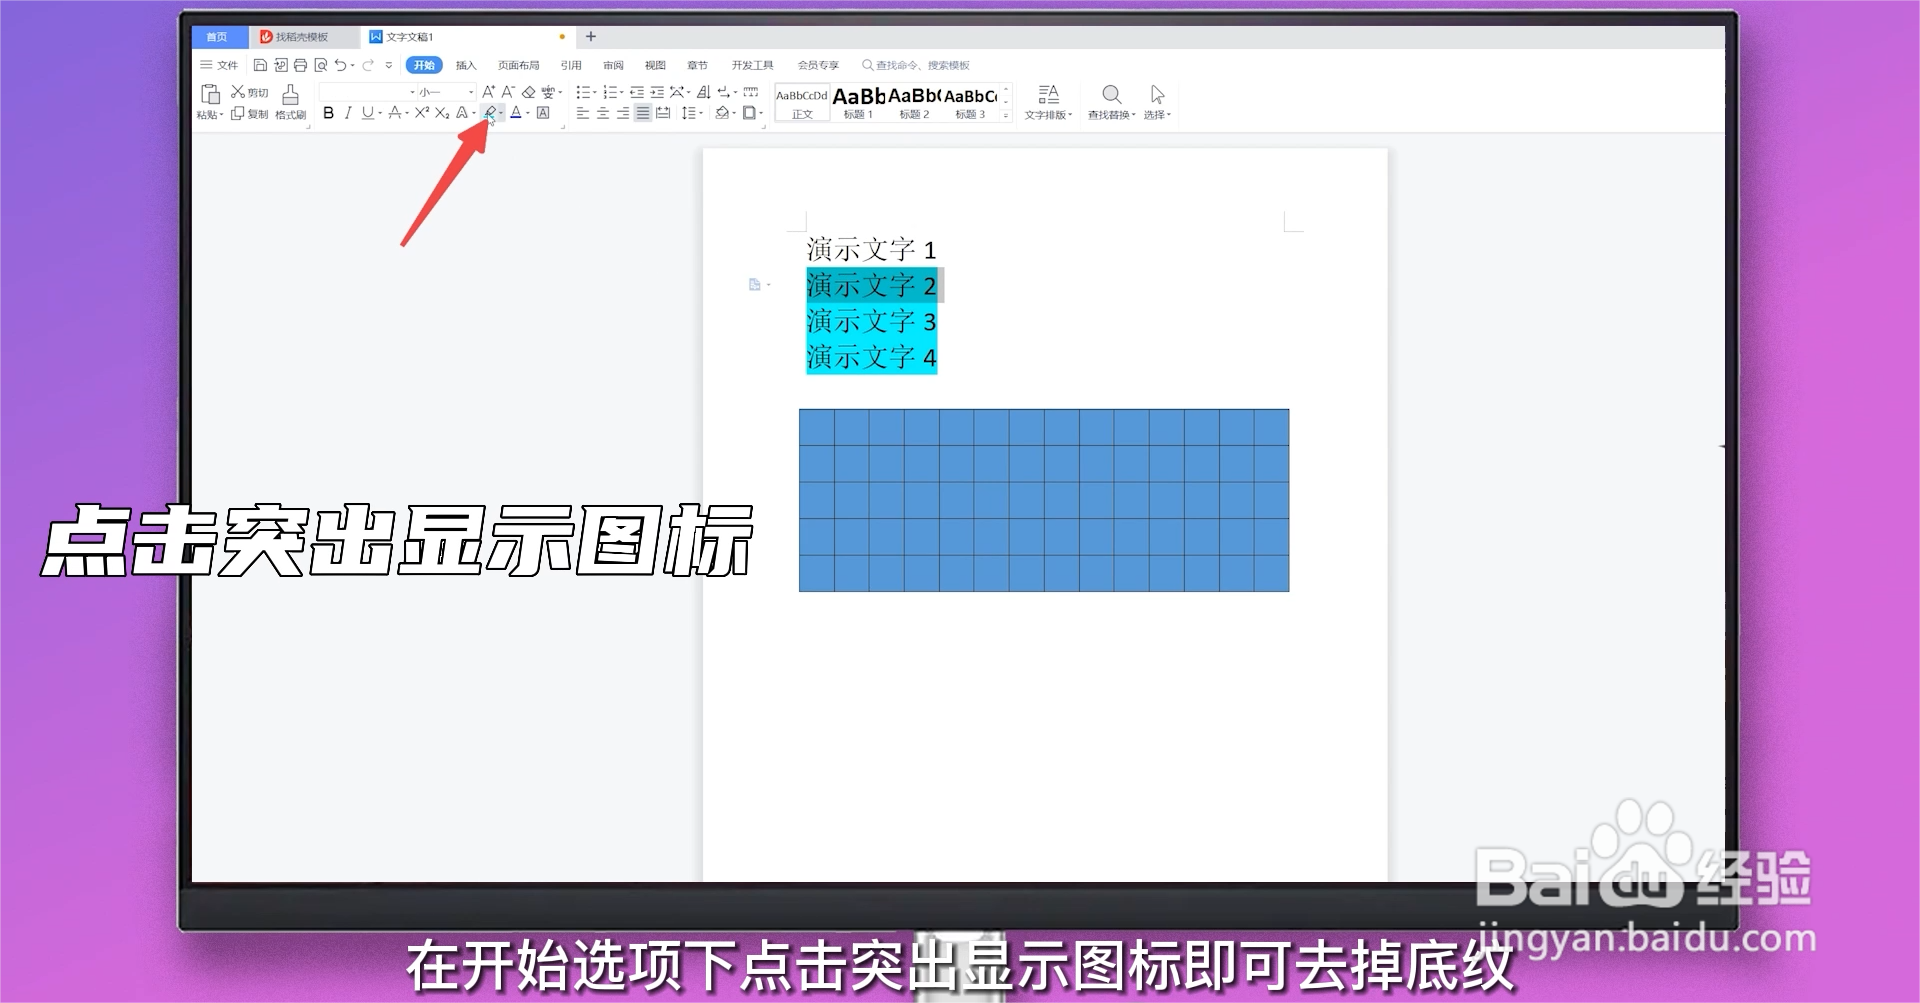Click the 文字排版 layout icon
This screenshot has width=1920, height=1003.
pos(1048,100)
